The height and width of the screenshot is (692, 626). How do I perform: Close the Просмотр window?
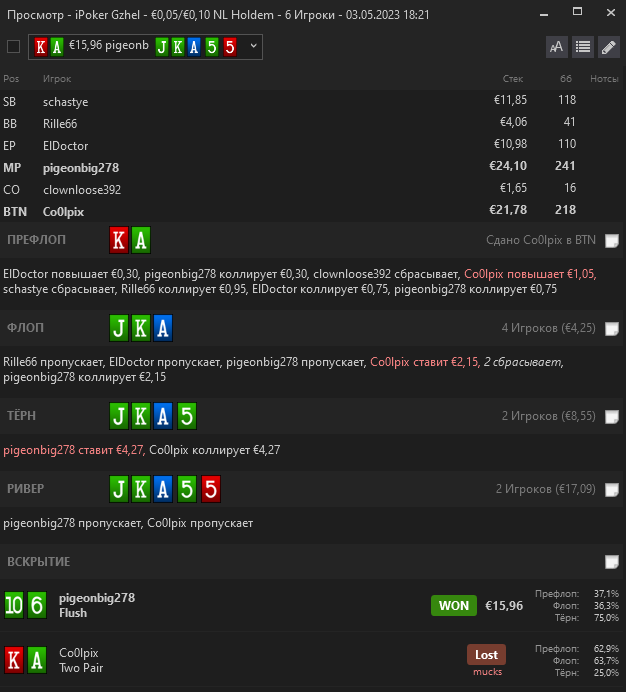[x=611, y=12]
